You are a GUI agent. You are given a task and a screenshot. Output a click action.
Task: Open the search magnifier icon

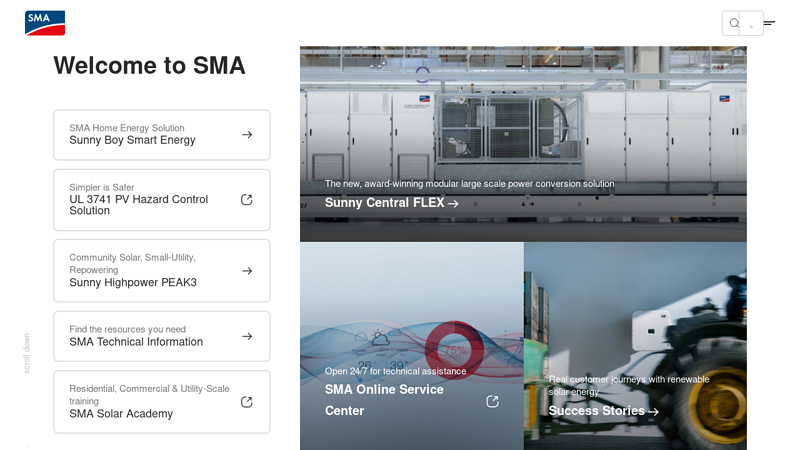(734, 23)
